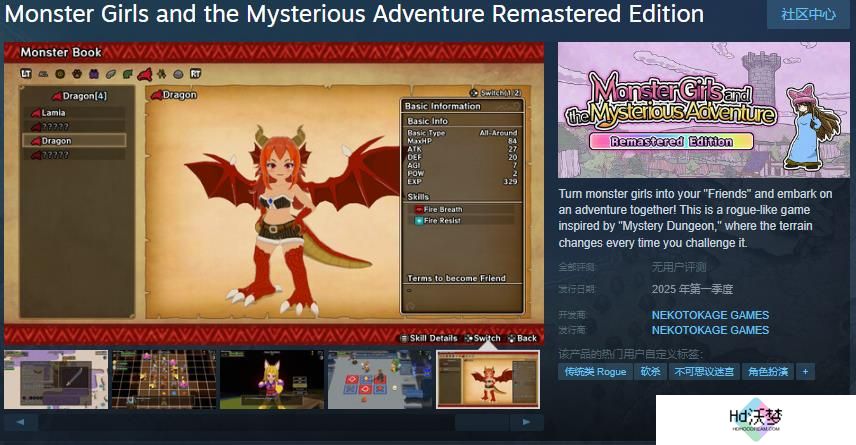
Task: Open the fox girl character screenshot thumbnail
Action: [272, 380]
